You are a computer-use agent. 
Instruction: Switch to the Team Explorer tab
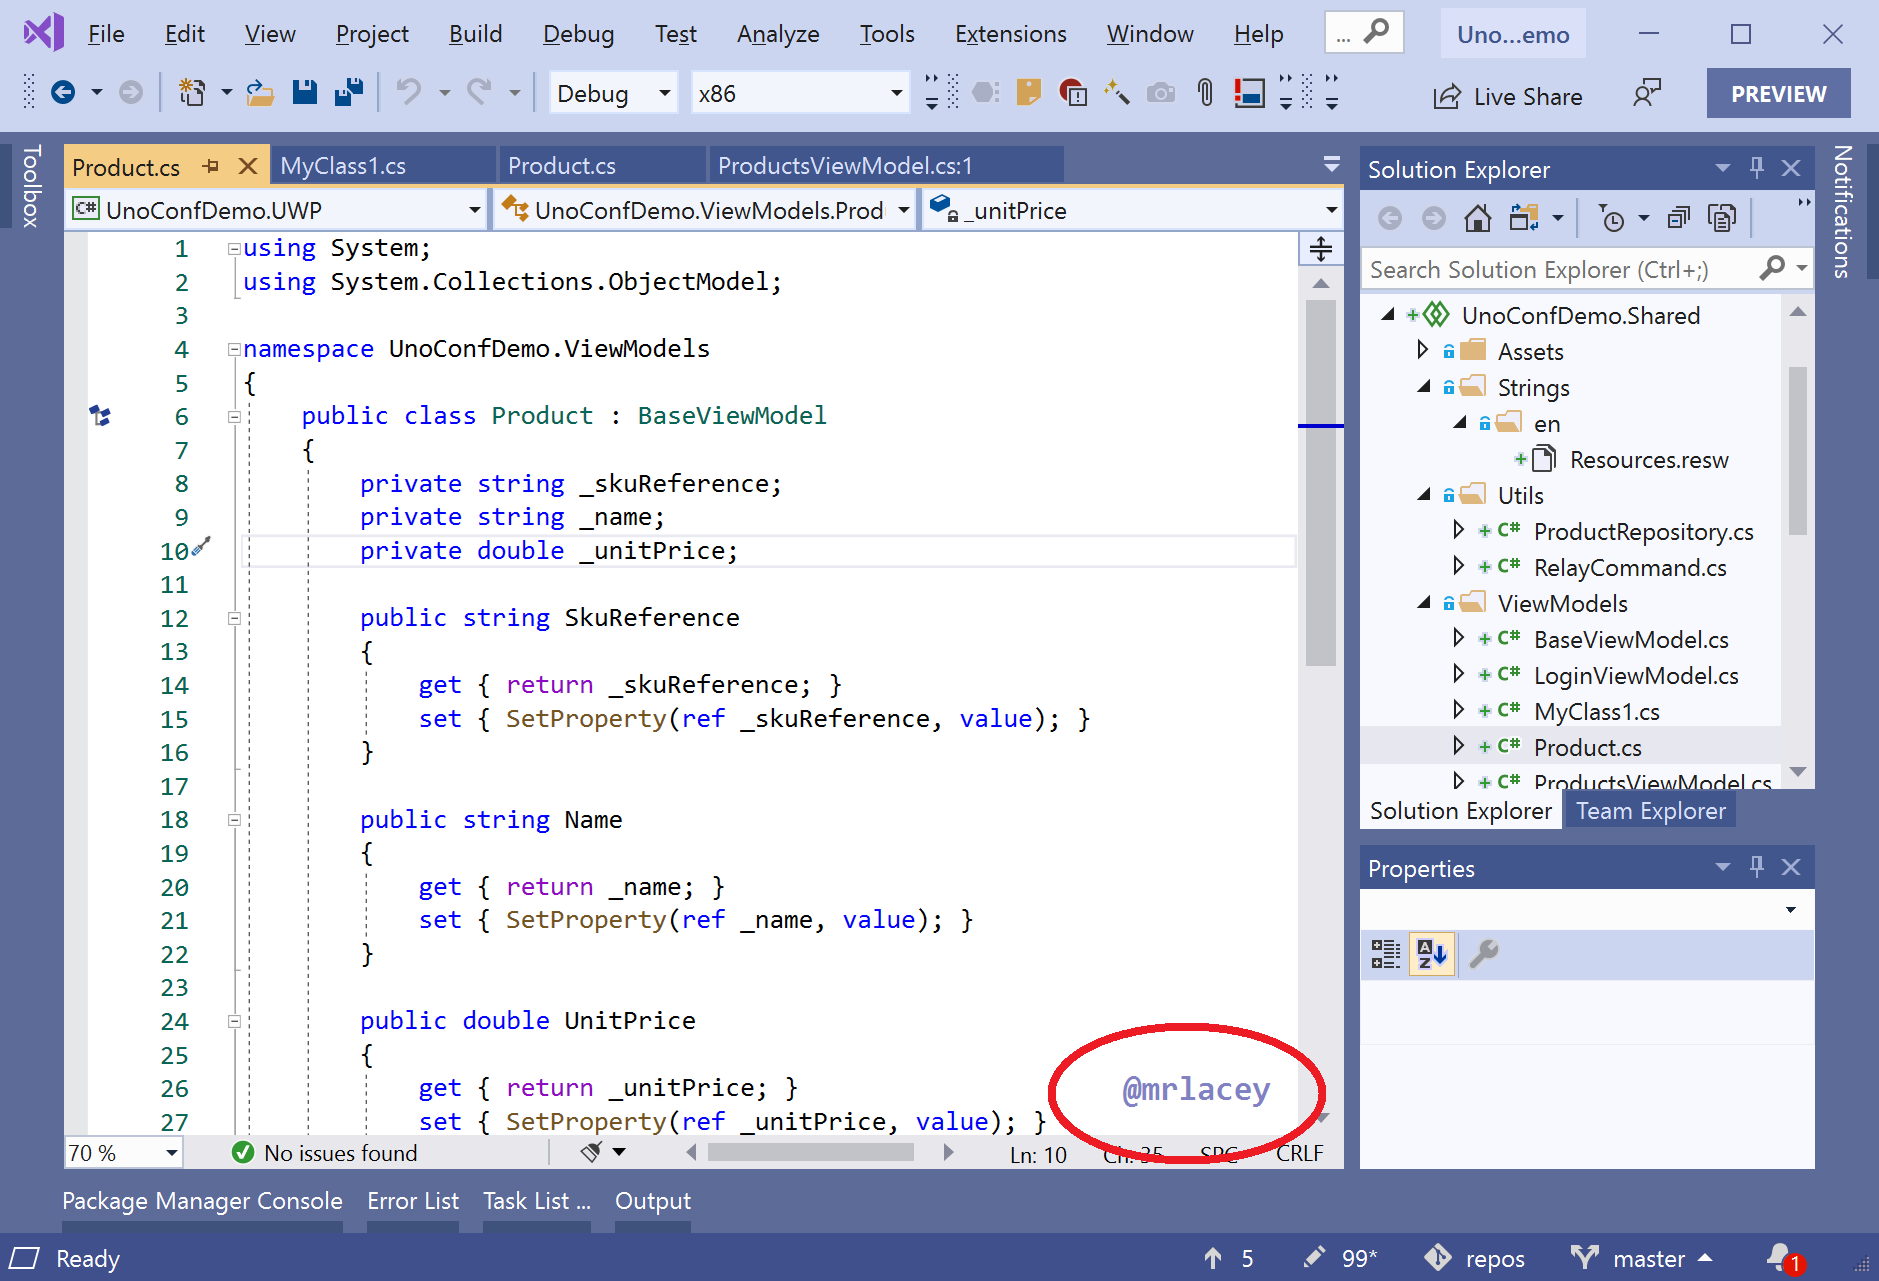(x=1651, y=811)
